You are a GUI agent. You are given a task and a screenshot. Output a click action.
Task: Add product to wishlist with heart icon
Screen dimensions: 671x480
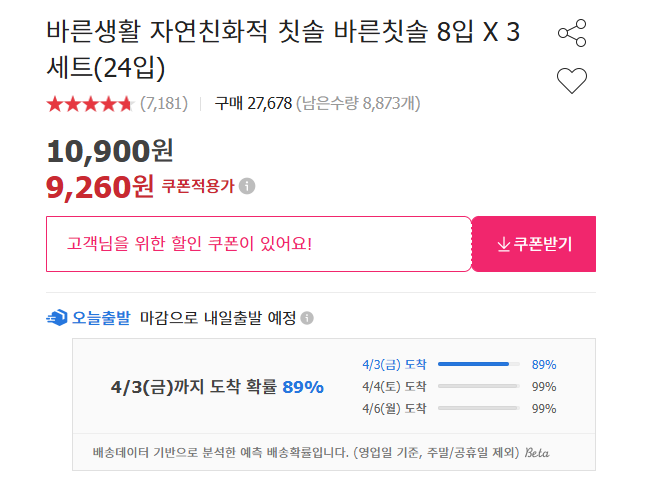tap(572, 81)
